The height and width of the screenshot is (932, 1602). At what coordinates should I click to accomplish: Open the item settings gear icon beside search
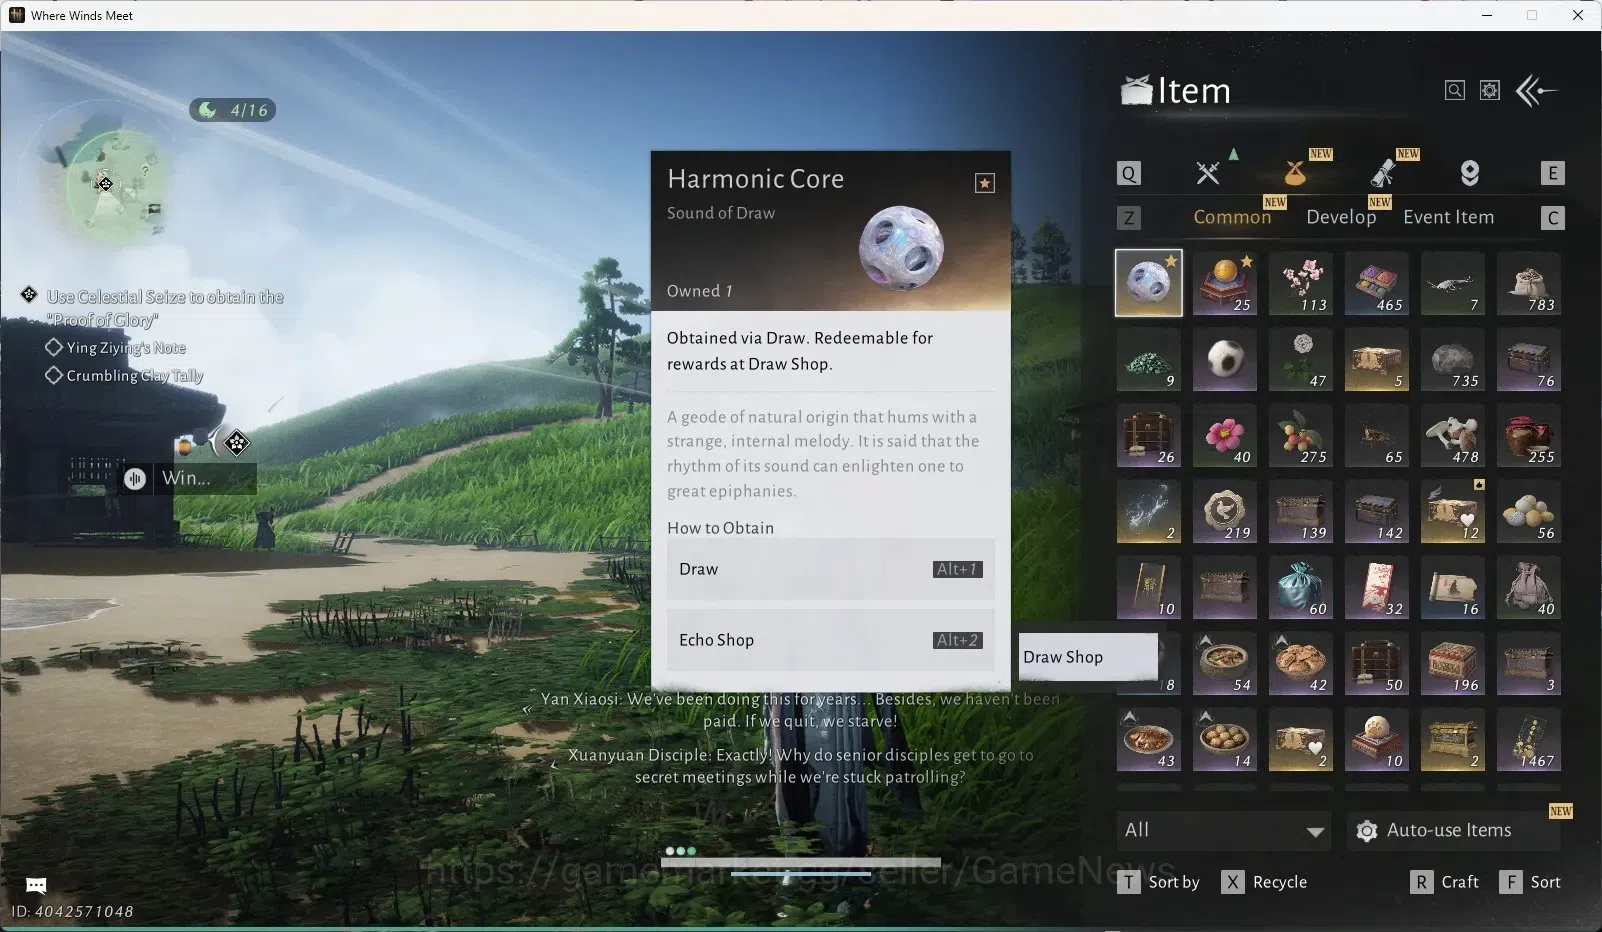click(x=1490, y=91)
